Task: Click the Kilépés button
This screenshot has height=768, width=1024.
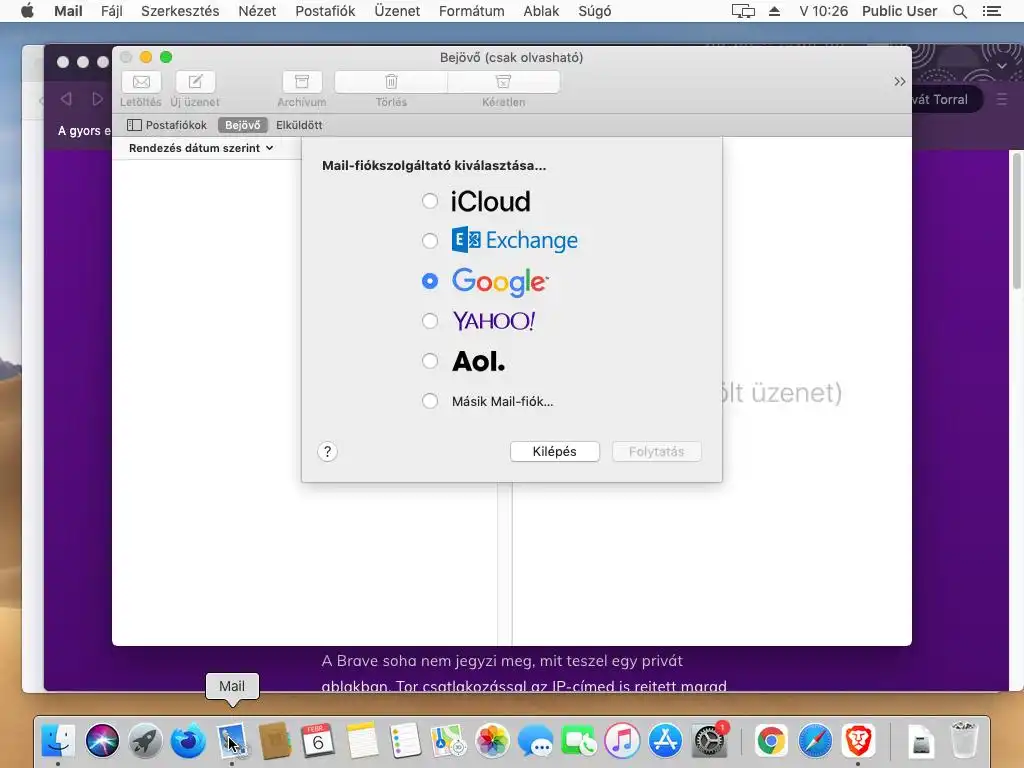Action: click(554, 451)
